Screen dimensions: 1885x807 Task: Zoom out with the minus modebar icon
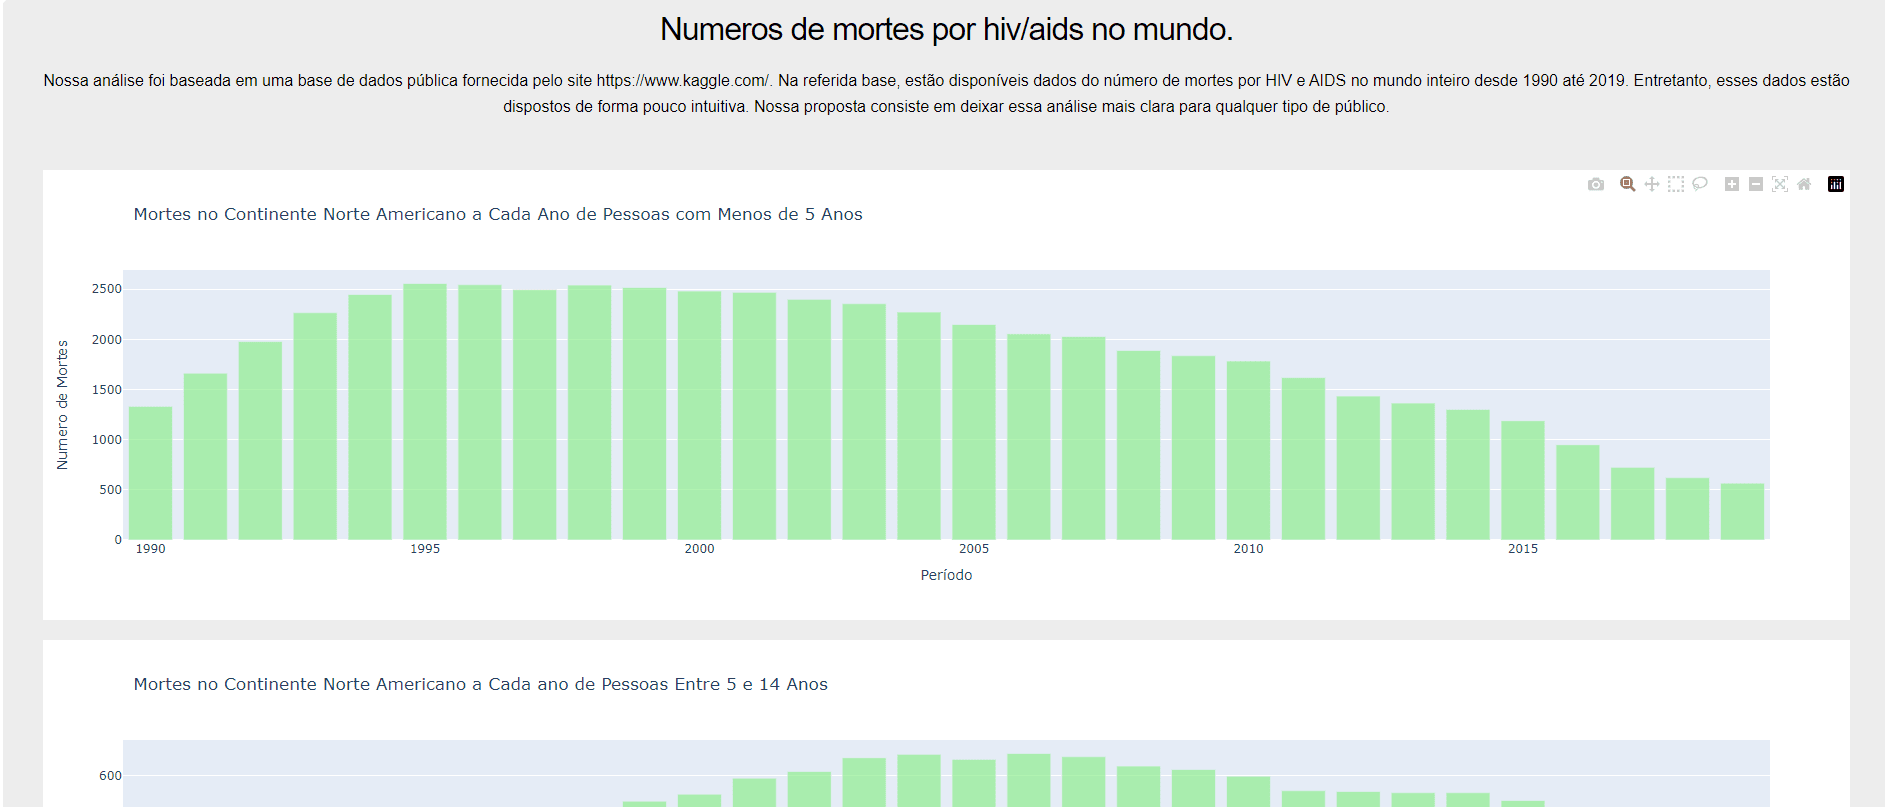(1756, 184)
